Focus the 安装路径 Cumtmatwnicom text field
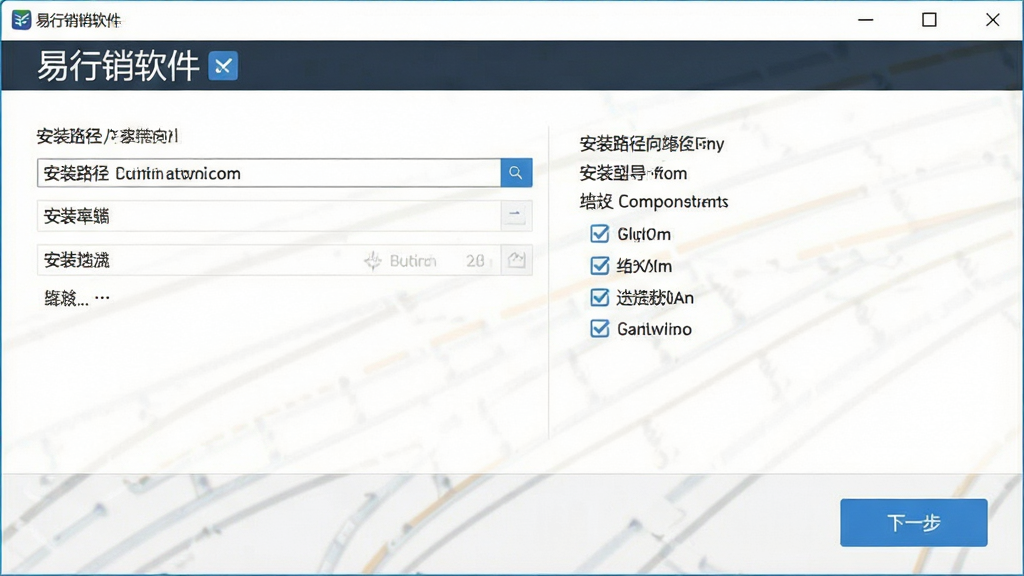Image resolution: width=1024 pixels, height=576 pixels. pos(269,173)
